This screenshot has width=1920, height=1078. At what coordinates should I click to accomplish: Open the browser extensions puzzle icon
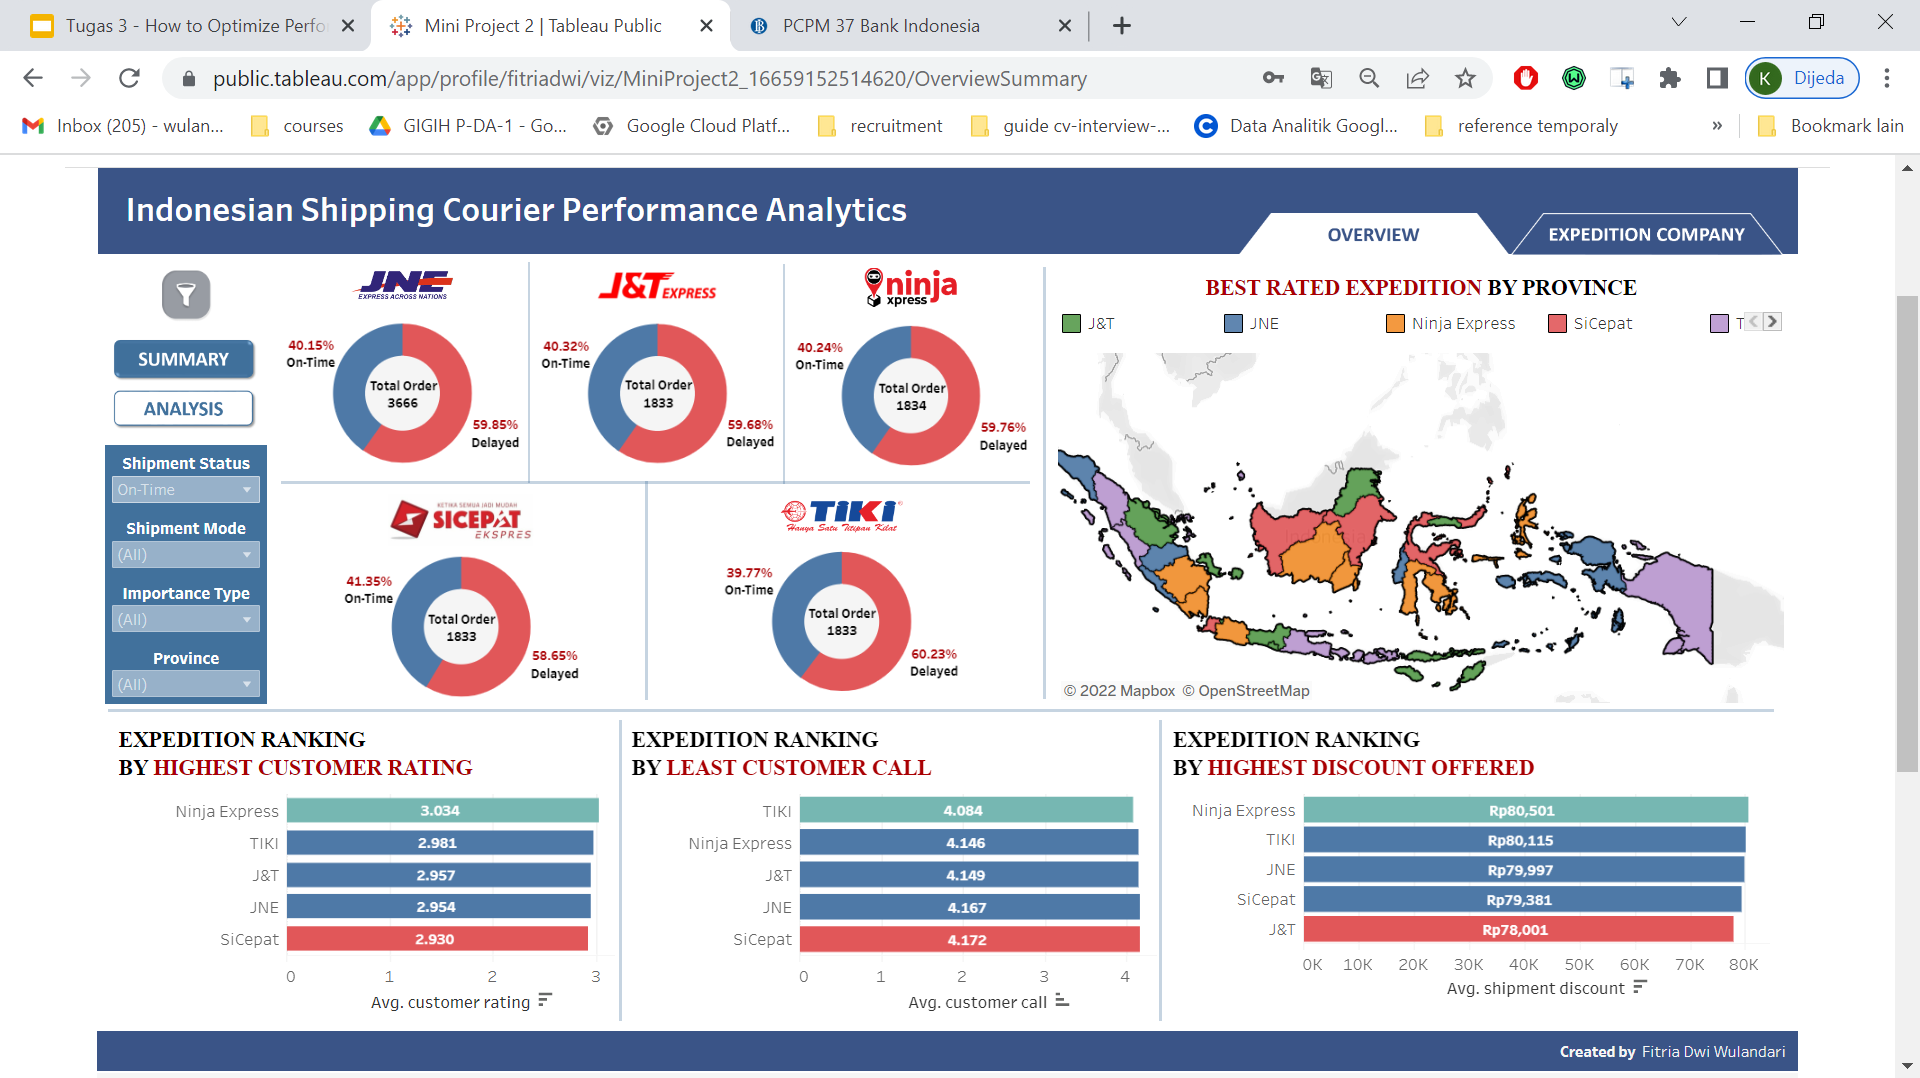1669,78
